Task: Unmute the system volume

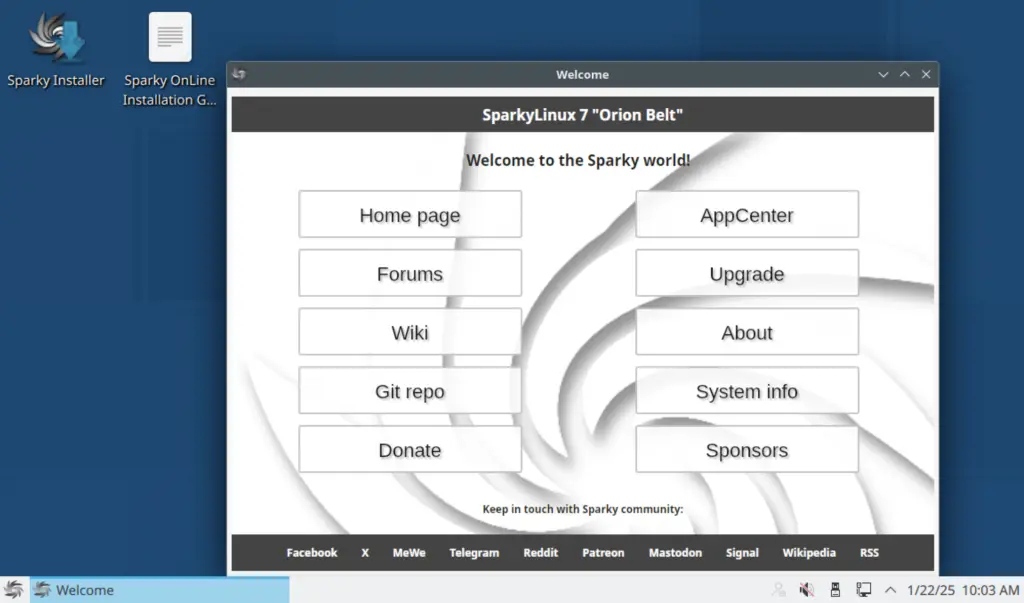Action: point(807,589)
